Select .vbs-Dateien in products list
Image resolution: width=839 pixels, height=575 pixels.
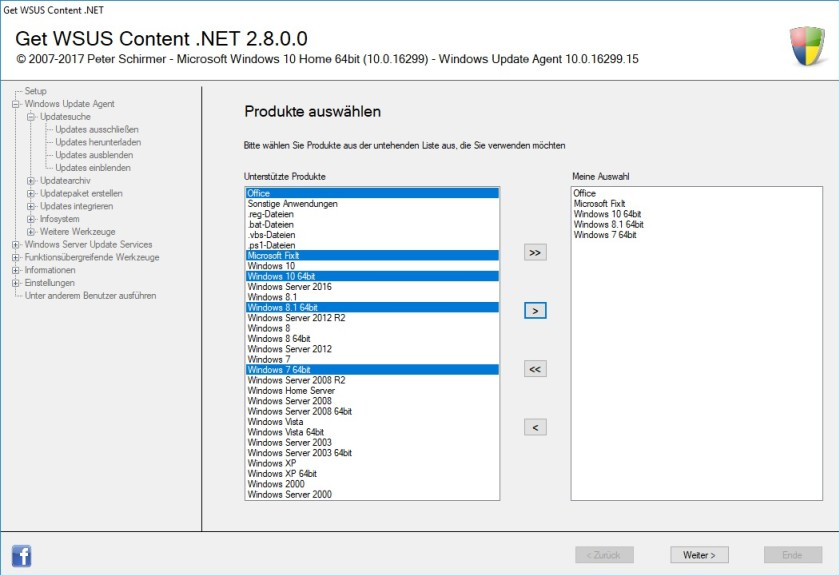coord(372,235)
